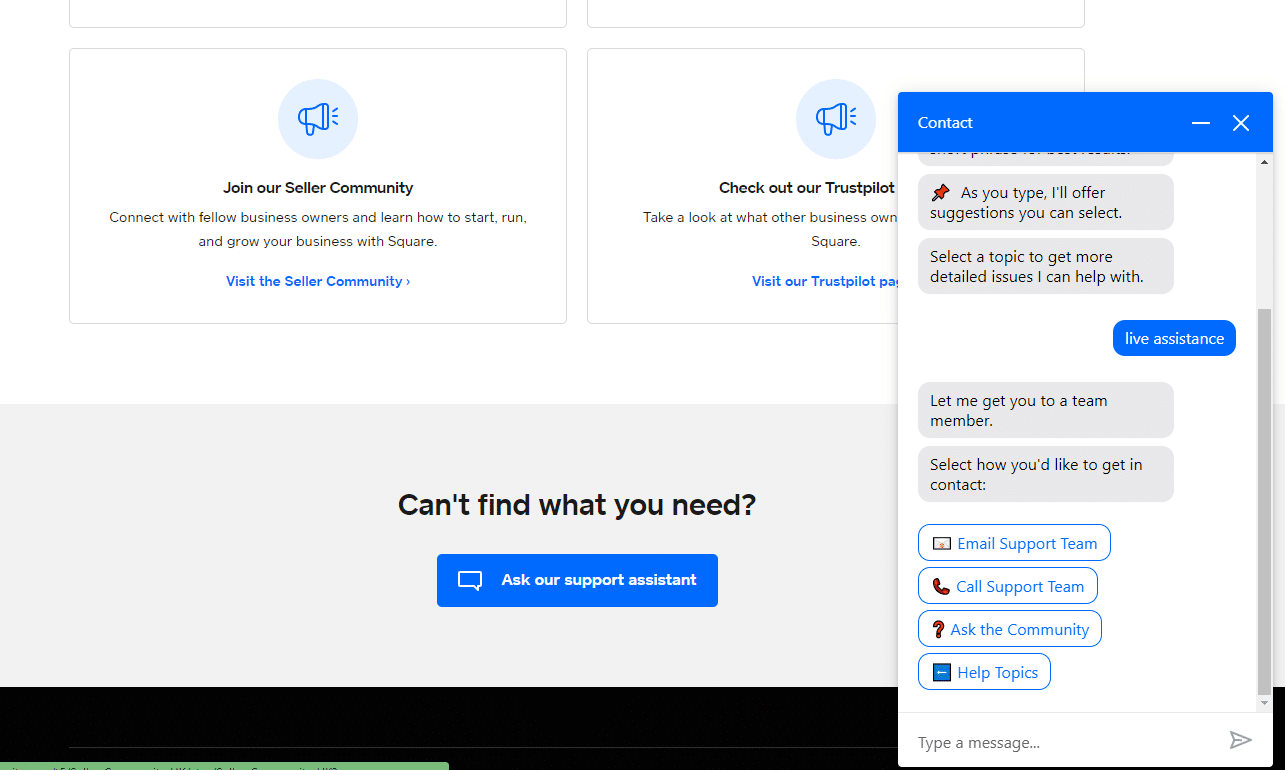This screenshot has width=1285, height=770.
Task: Close the Contact chat window
Action: pyautogui.click(x=1241, y=123)
